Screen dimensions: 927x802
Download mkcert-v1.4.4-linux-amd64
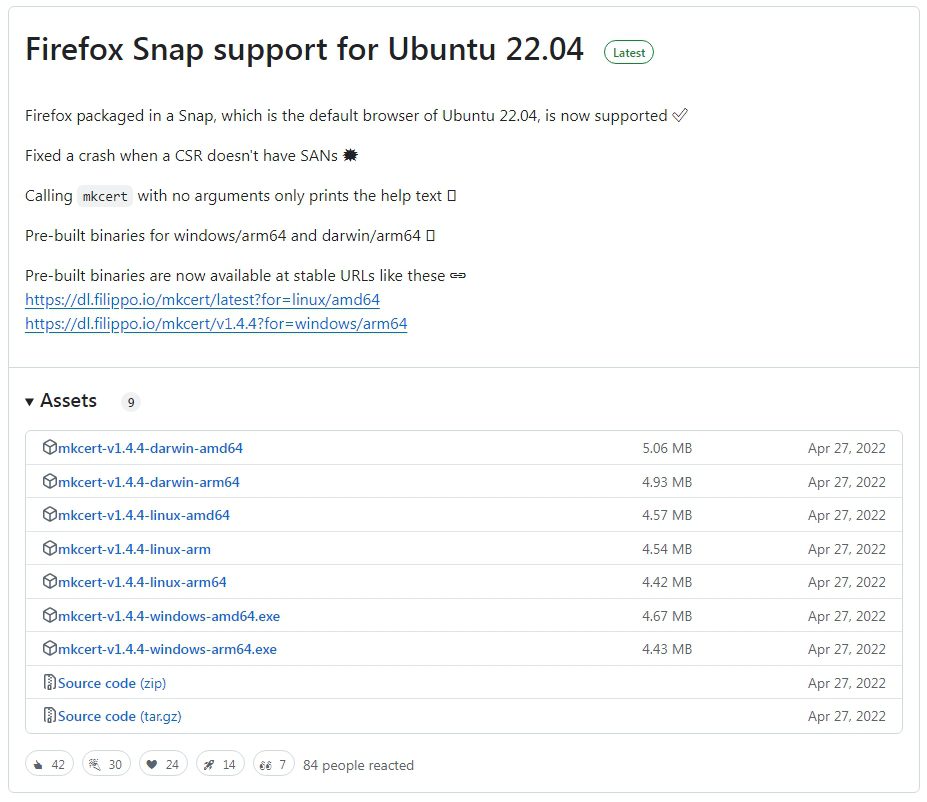(143, 515)
